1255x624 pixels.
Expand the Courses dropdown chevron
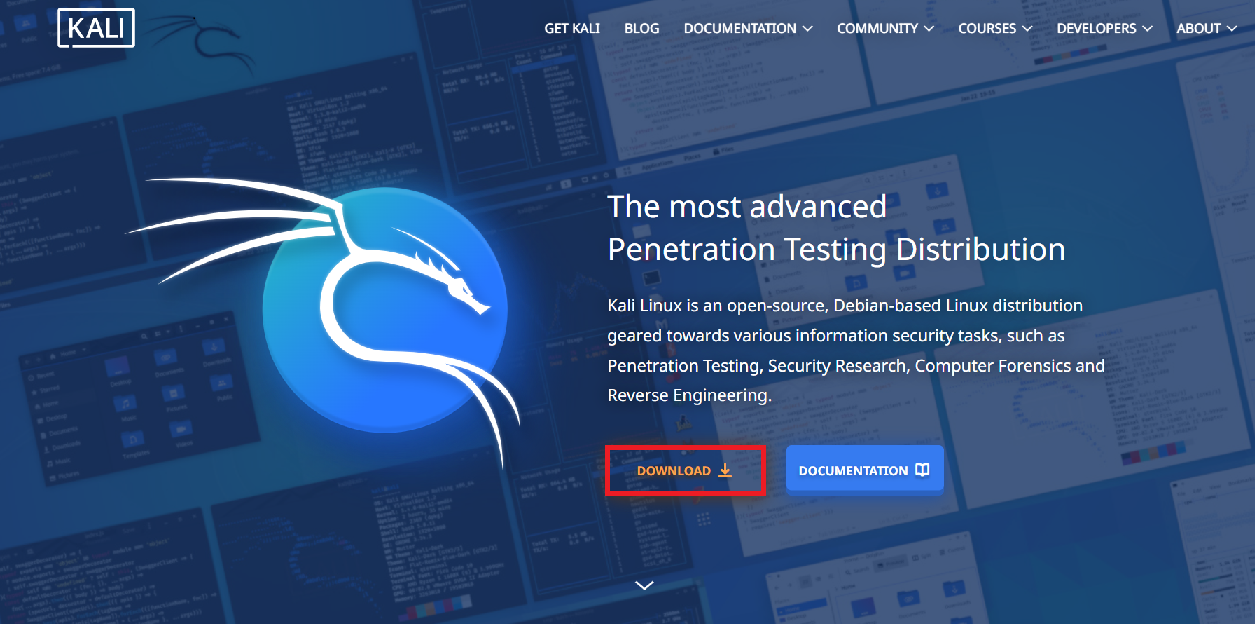[1027, 29]
